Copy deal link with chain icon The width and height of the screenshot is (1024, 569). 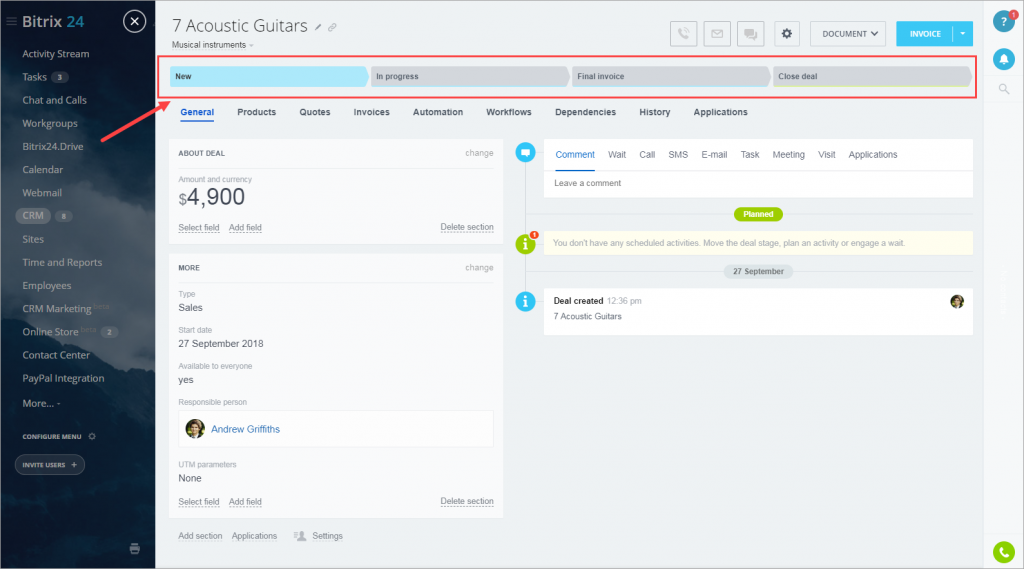(x=332, y=27)
